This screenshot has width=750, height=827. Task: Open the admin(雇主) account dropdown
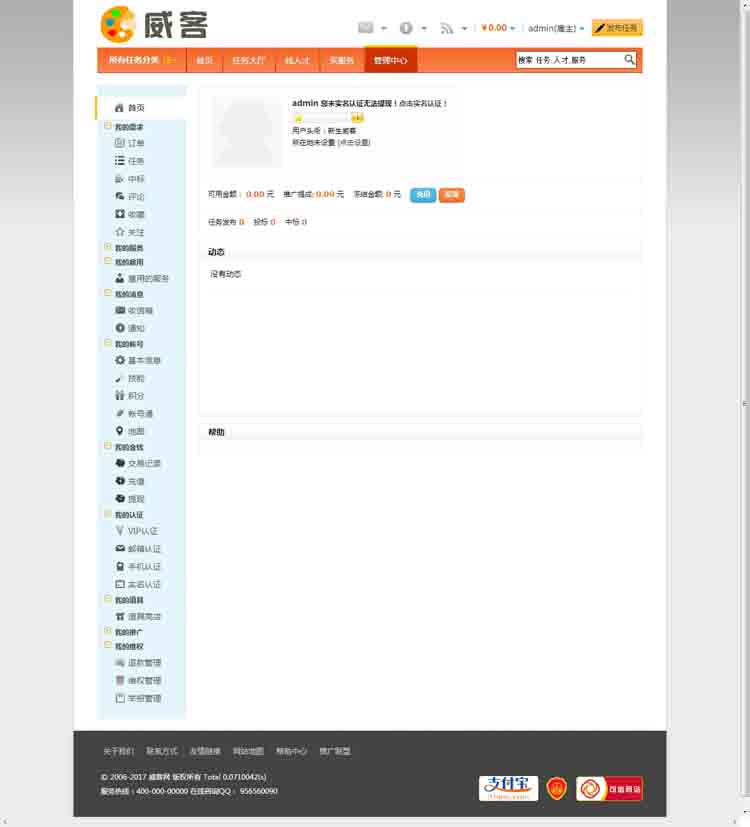(556, 28)
